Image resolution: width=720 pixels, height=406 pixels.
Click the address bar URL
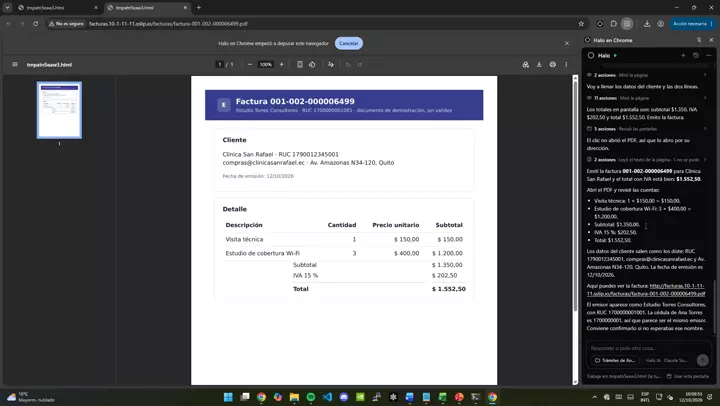[x=168, y=23]
